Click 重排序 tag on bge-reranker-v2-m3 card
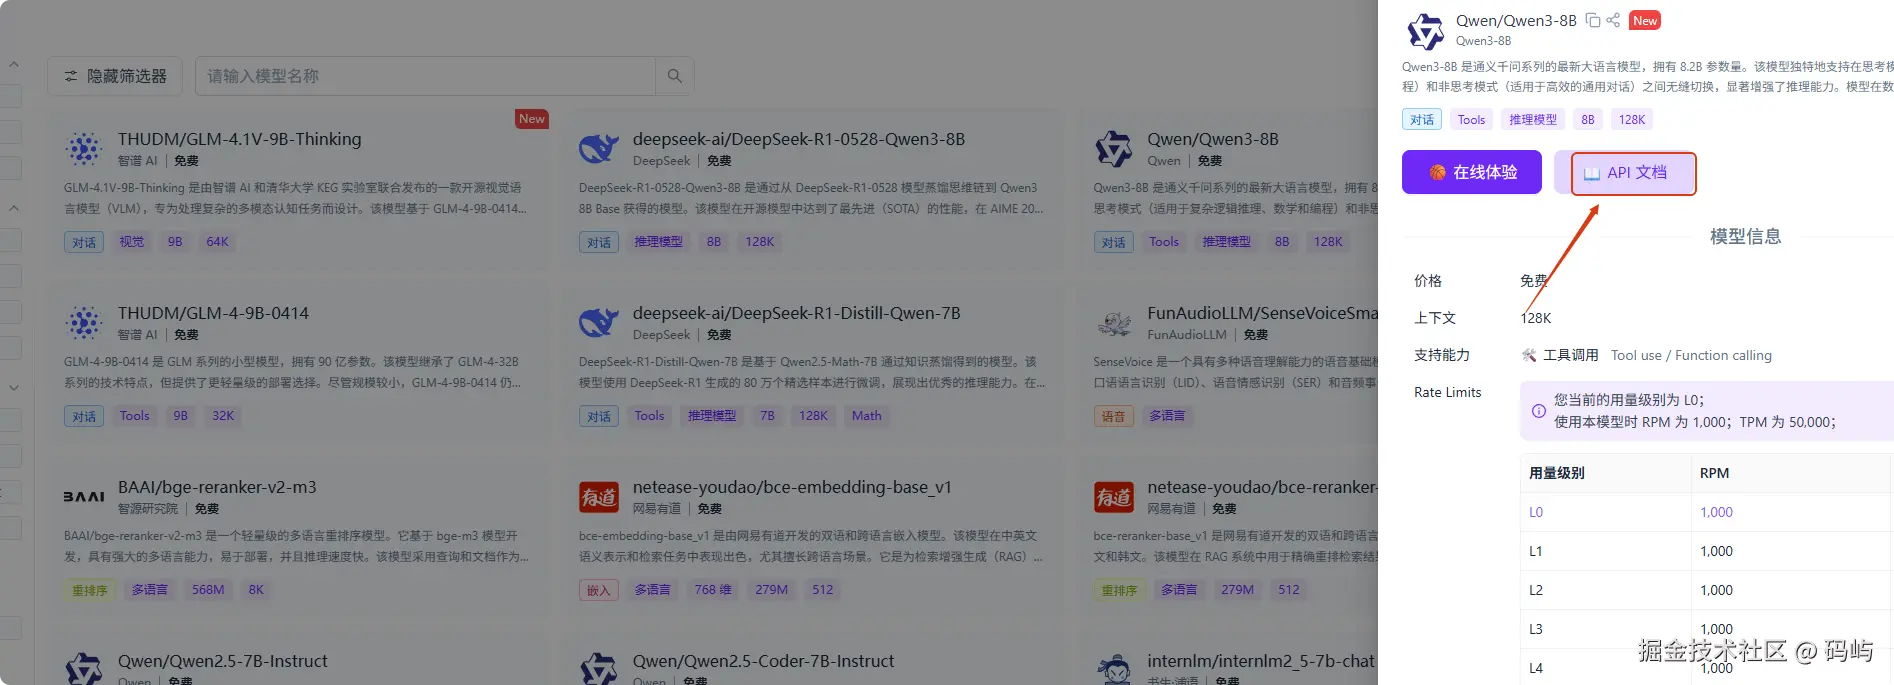The image size is (1894, 685). coord(89,590)
